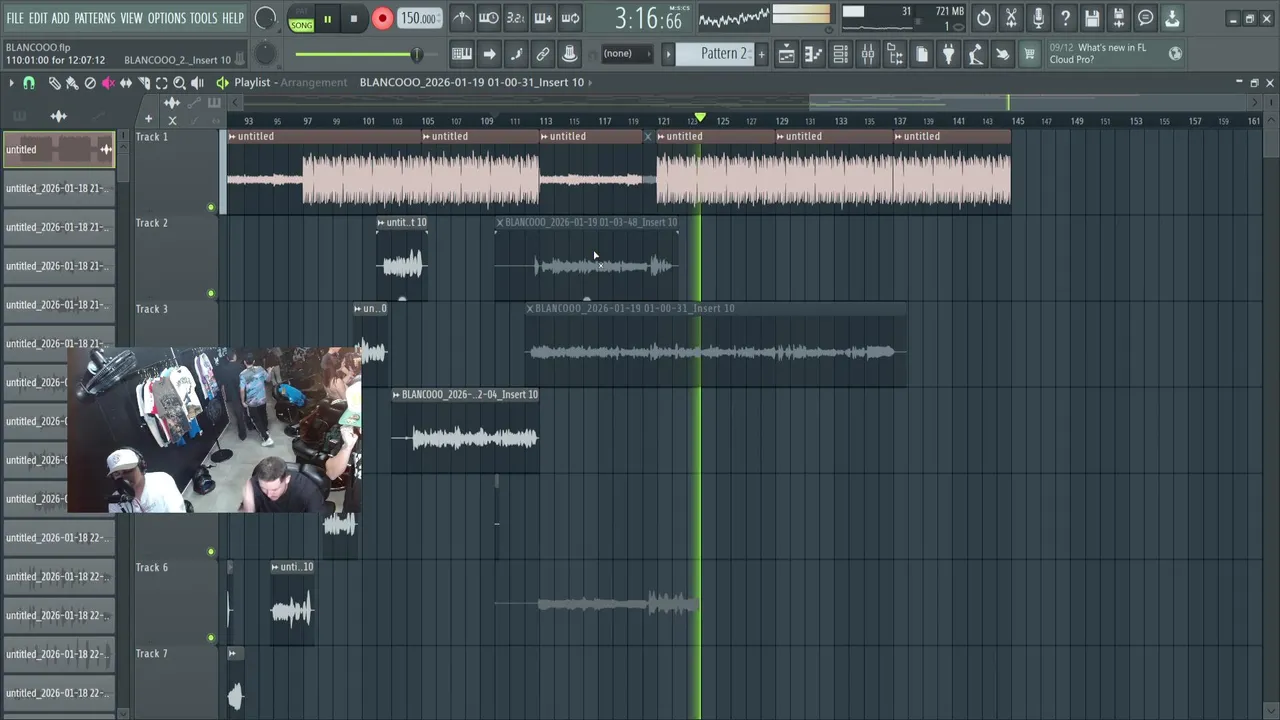Pause playback with the pause button
Viewport: 1280px width, 720px height.
tap(327, 19)
